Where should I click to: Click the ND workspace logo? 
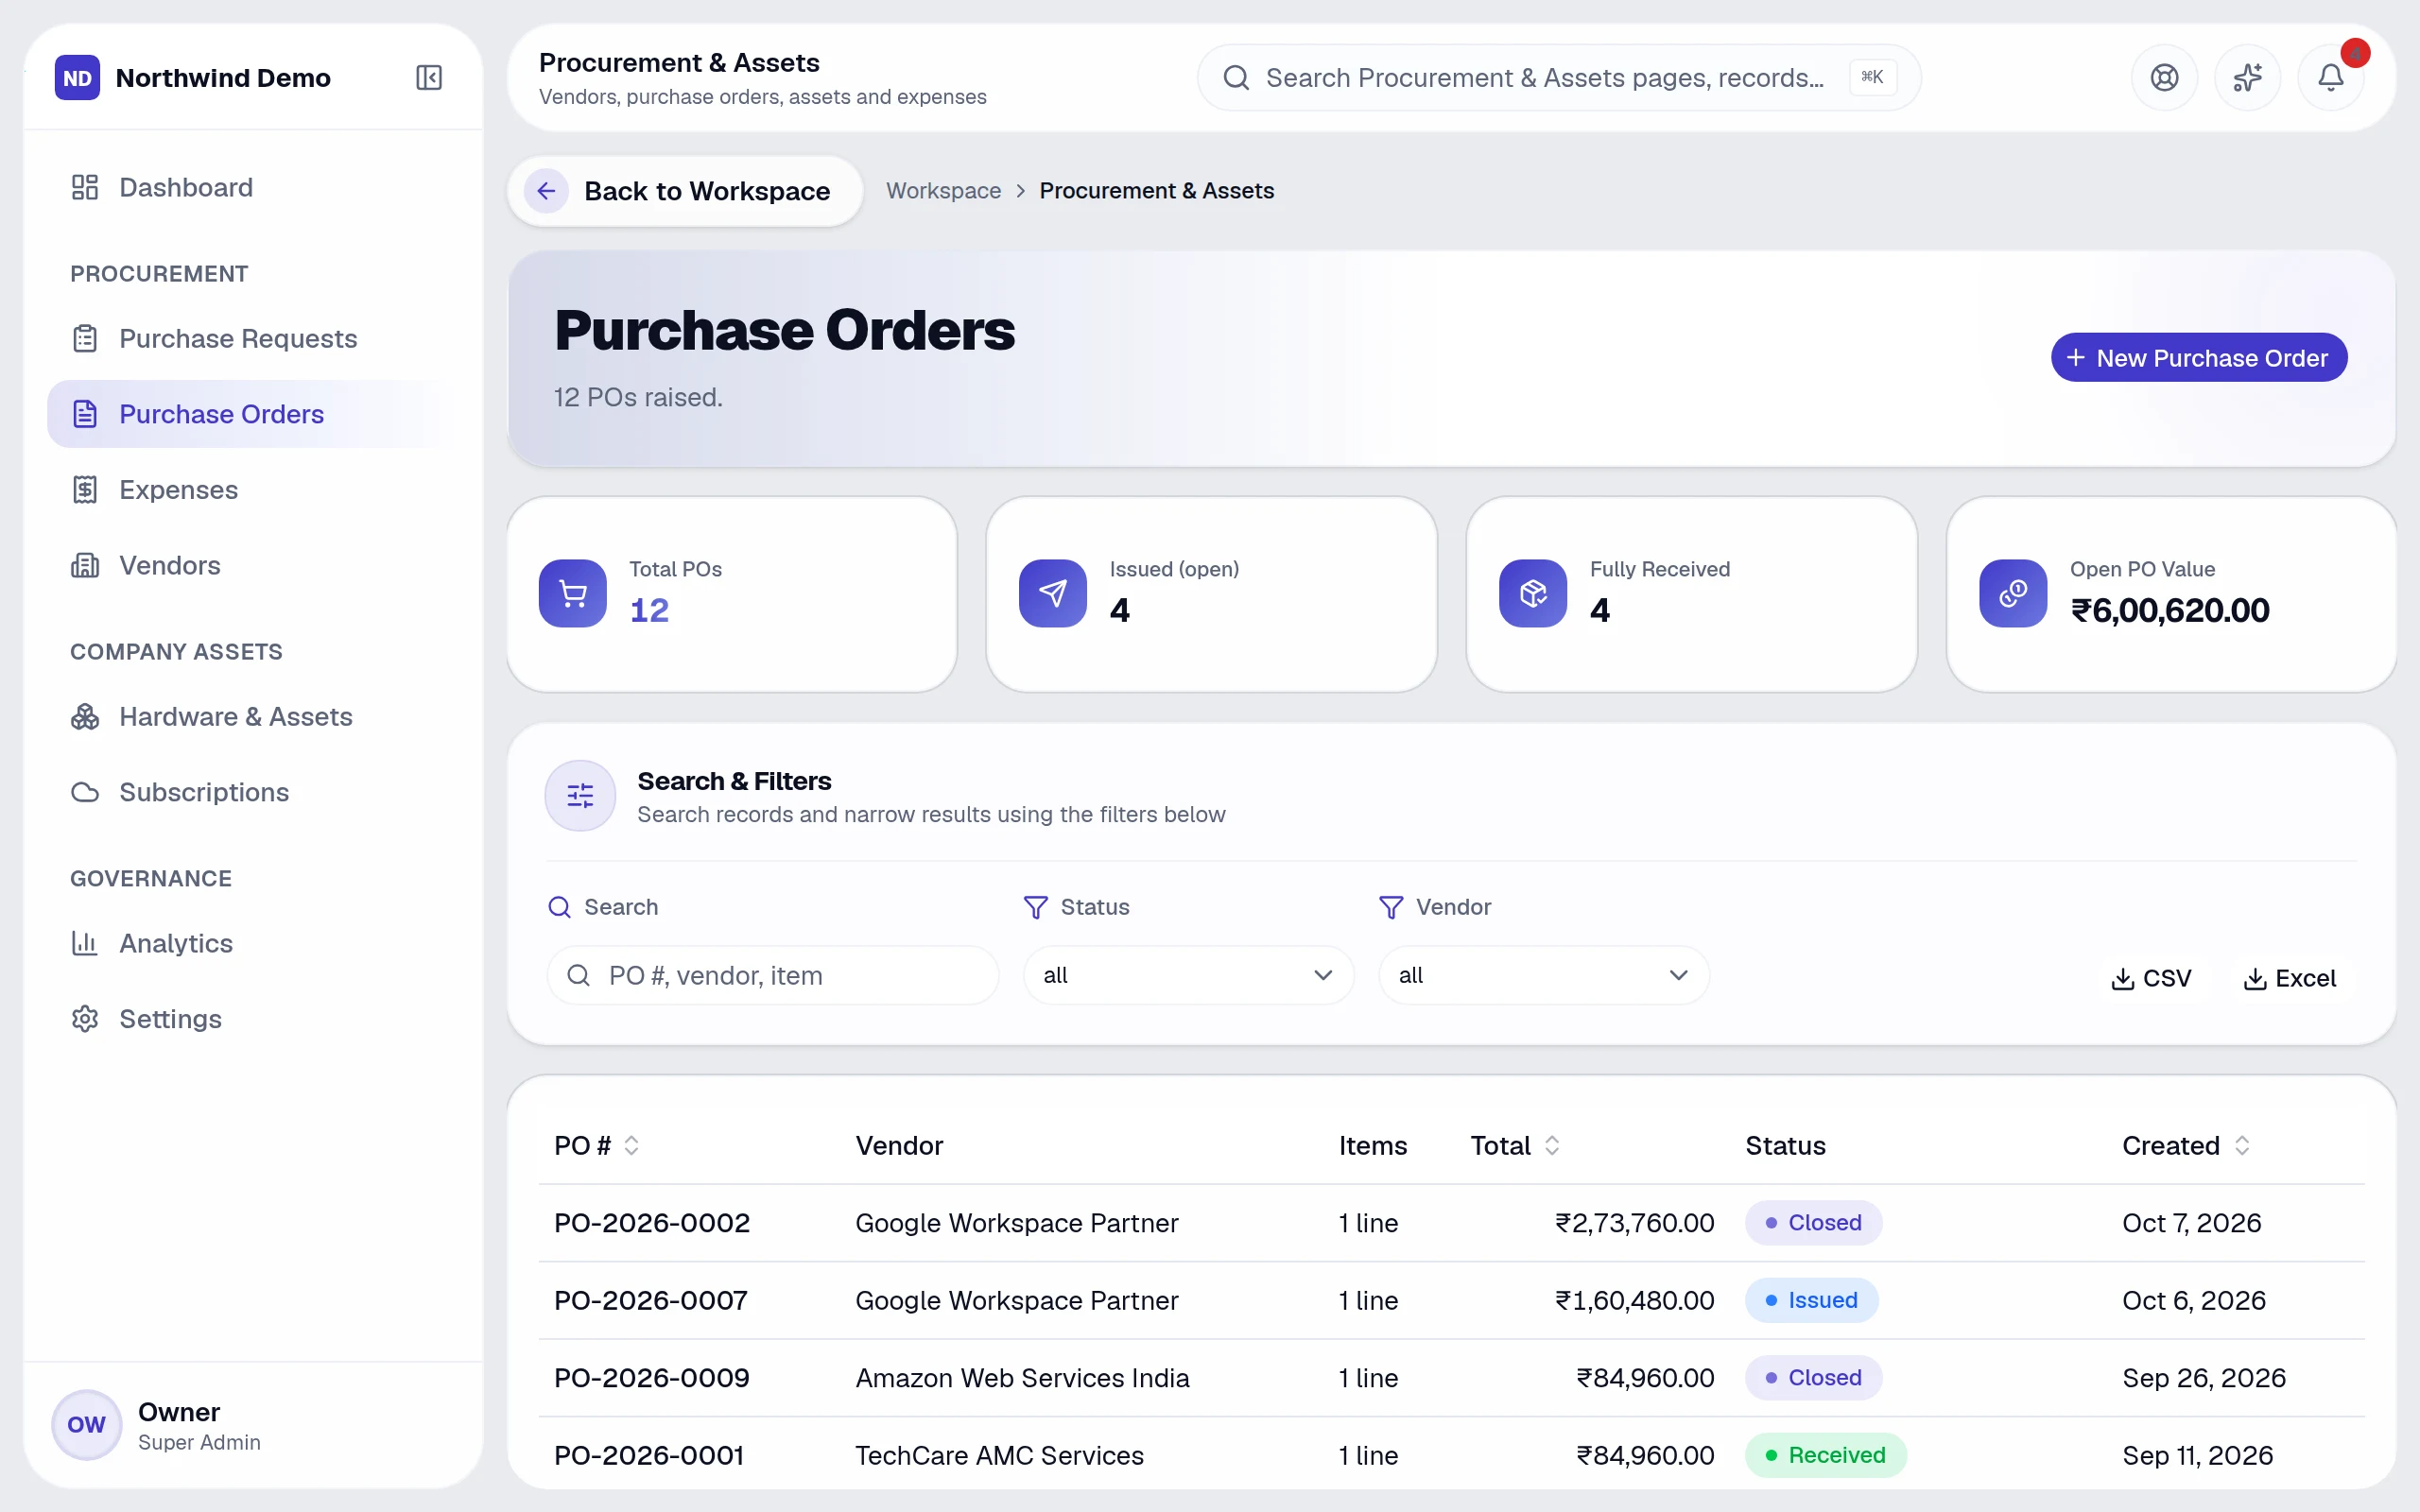(77, 77)
